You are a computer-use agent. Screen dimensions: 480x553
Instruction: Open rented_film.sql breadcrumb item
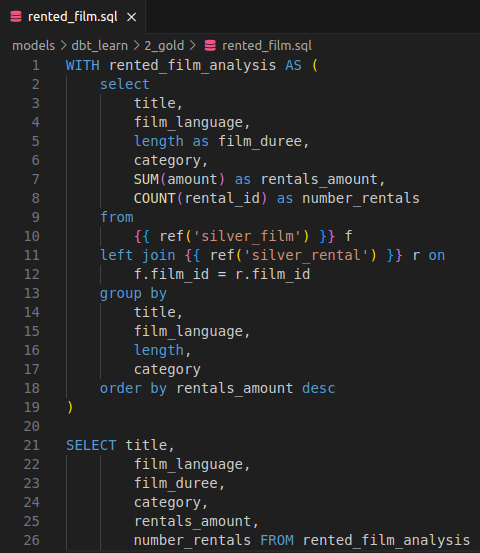click(267, 45)
